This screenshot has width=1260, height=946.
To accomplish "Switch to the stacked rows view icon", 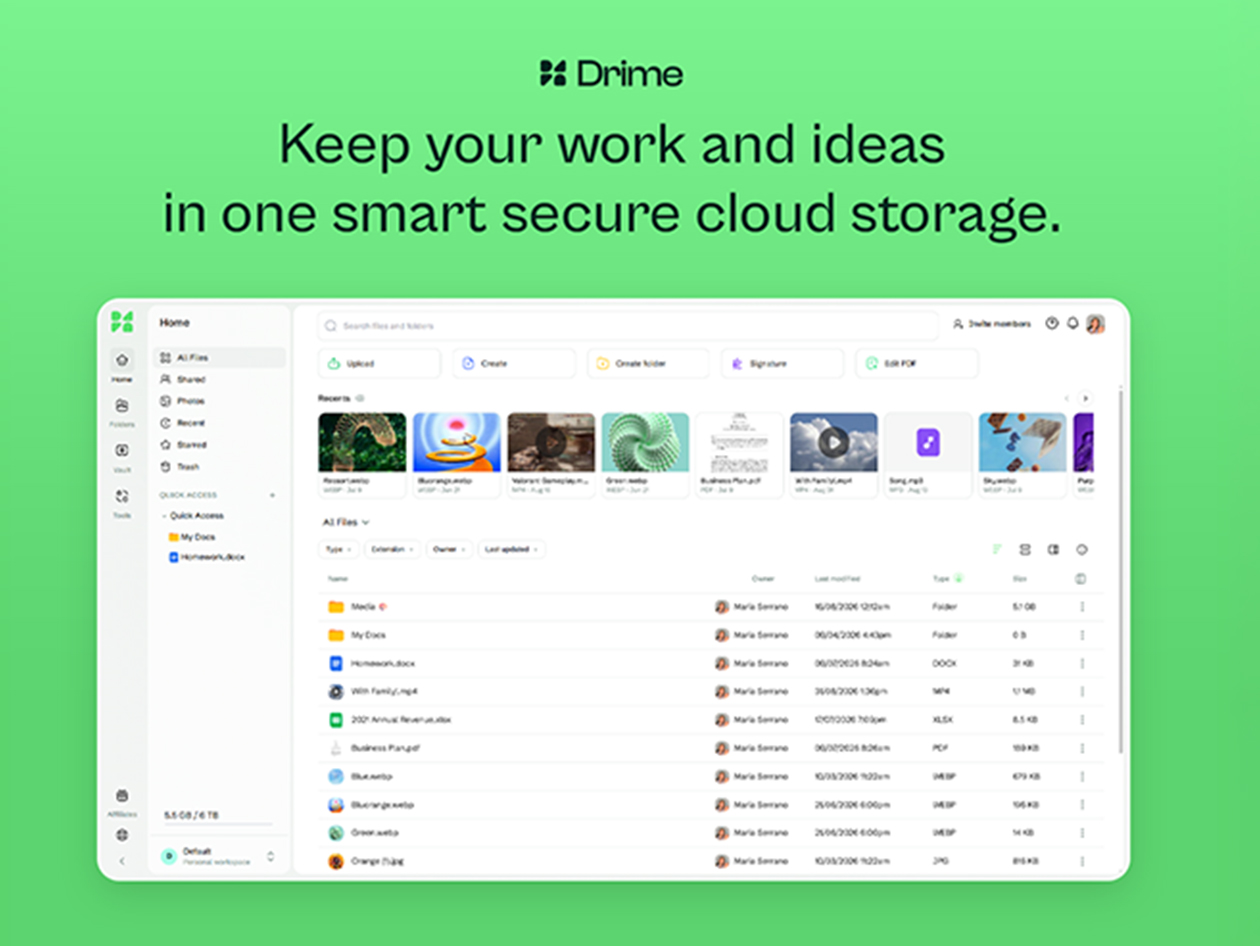I will point(1025,549).
